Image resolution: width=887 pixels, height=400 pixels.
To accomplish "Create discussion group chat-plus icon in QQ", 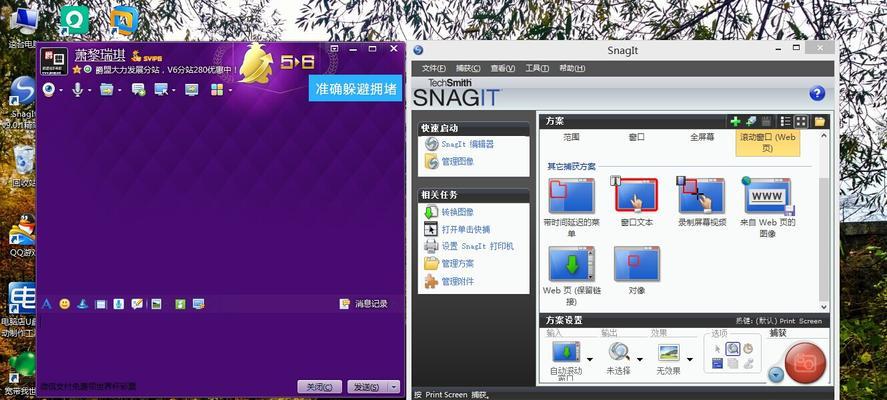I will click(138, 89).
